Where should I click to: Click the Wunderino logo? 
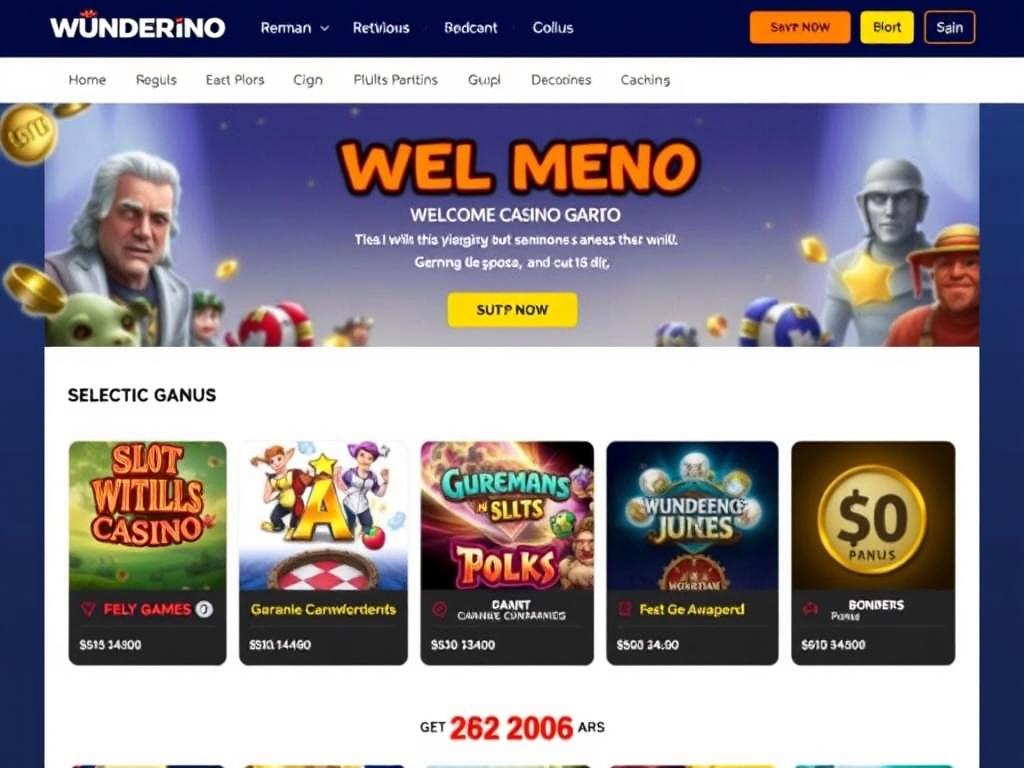[x=137, y=26]
